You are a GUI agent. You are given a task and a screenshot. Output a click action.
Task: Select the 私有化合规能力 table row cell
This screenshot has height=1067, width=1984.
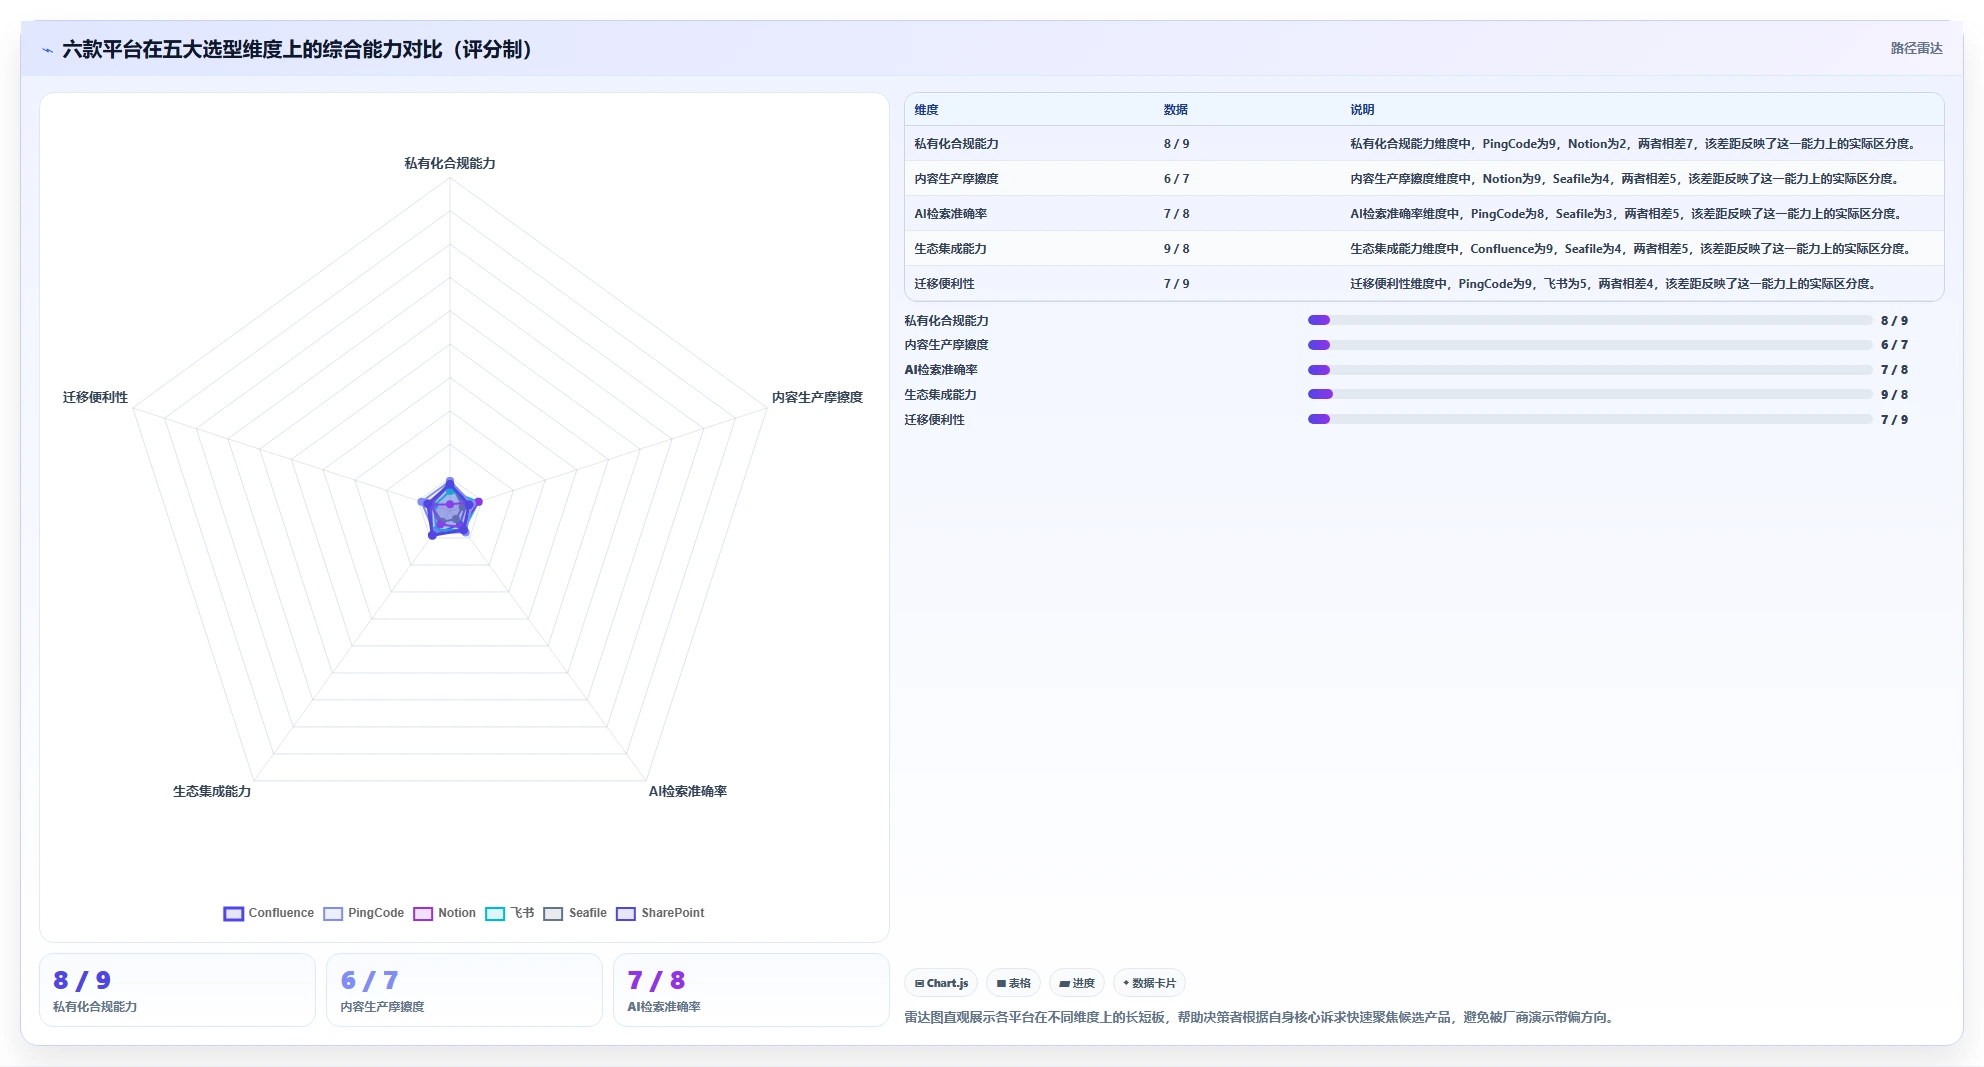[956, 144]
